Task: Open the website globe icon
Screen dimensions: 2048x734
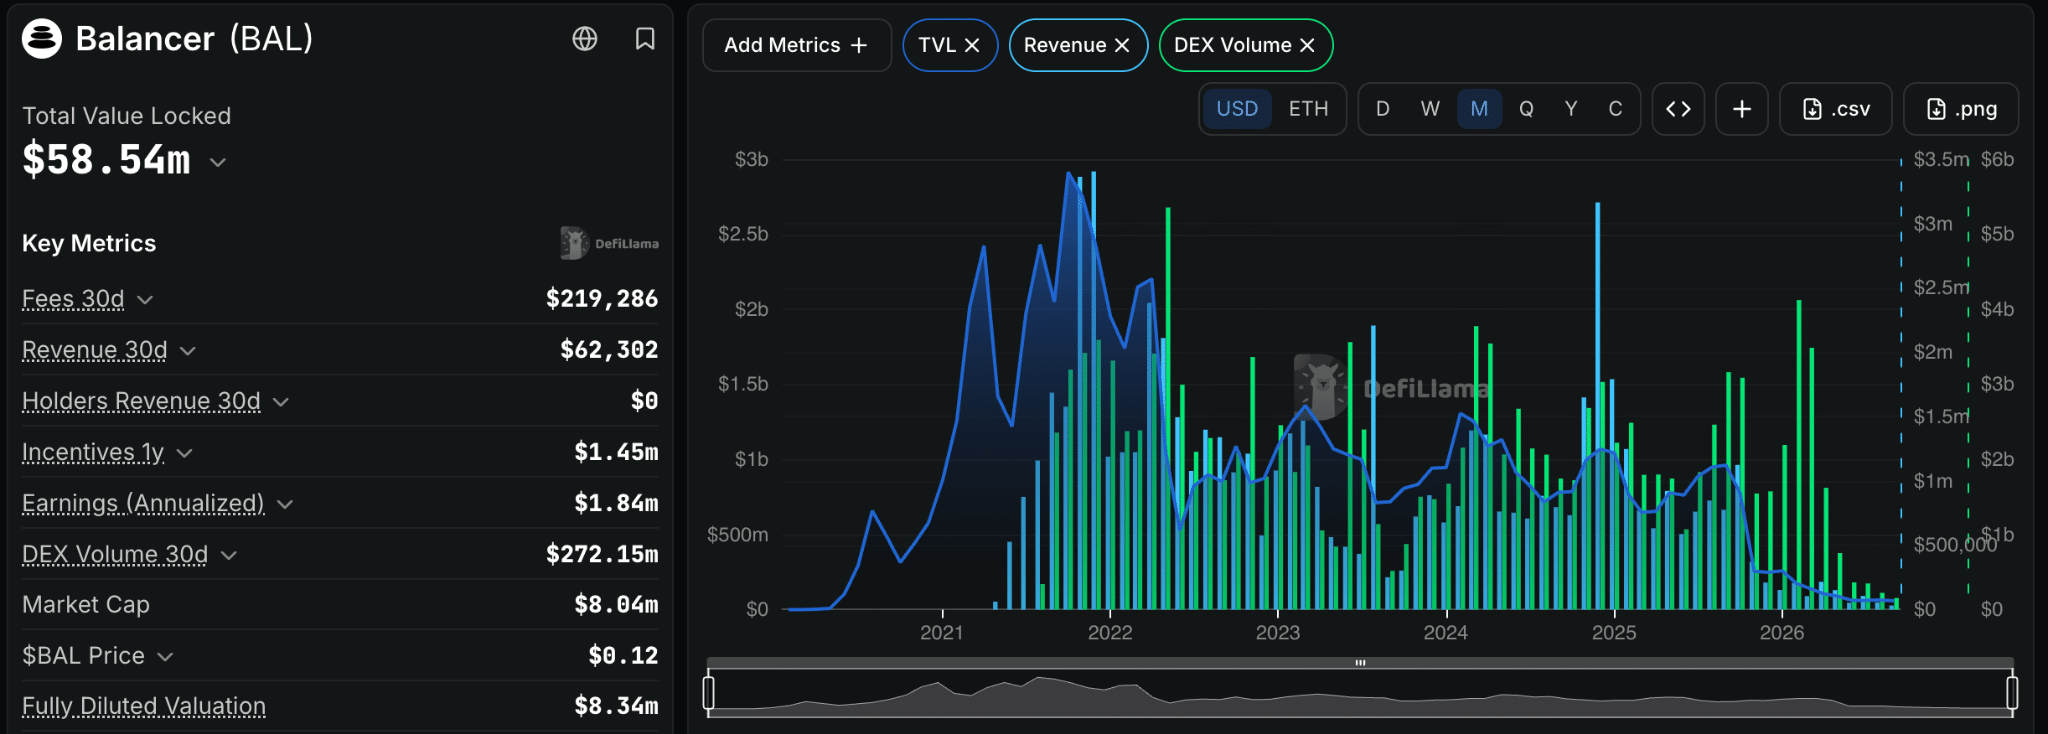Action: (x=585, y=39)
